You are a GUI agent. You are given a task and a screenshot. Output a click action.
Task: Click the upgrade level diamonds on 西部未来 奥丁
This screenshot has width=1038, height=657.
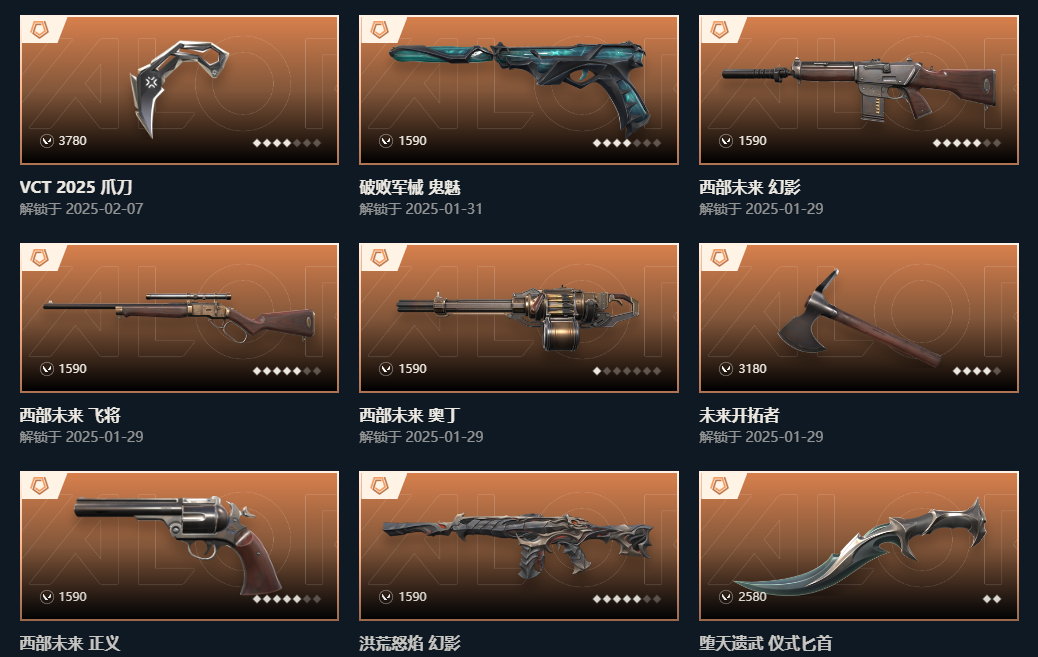[627, 371]
